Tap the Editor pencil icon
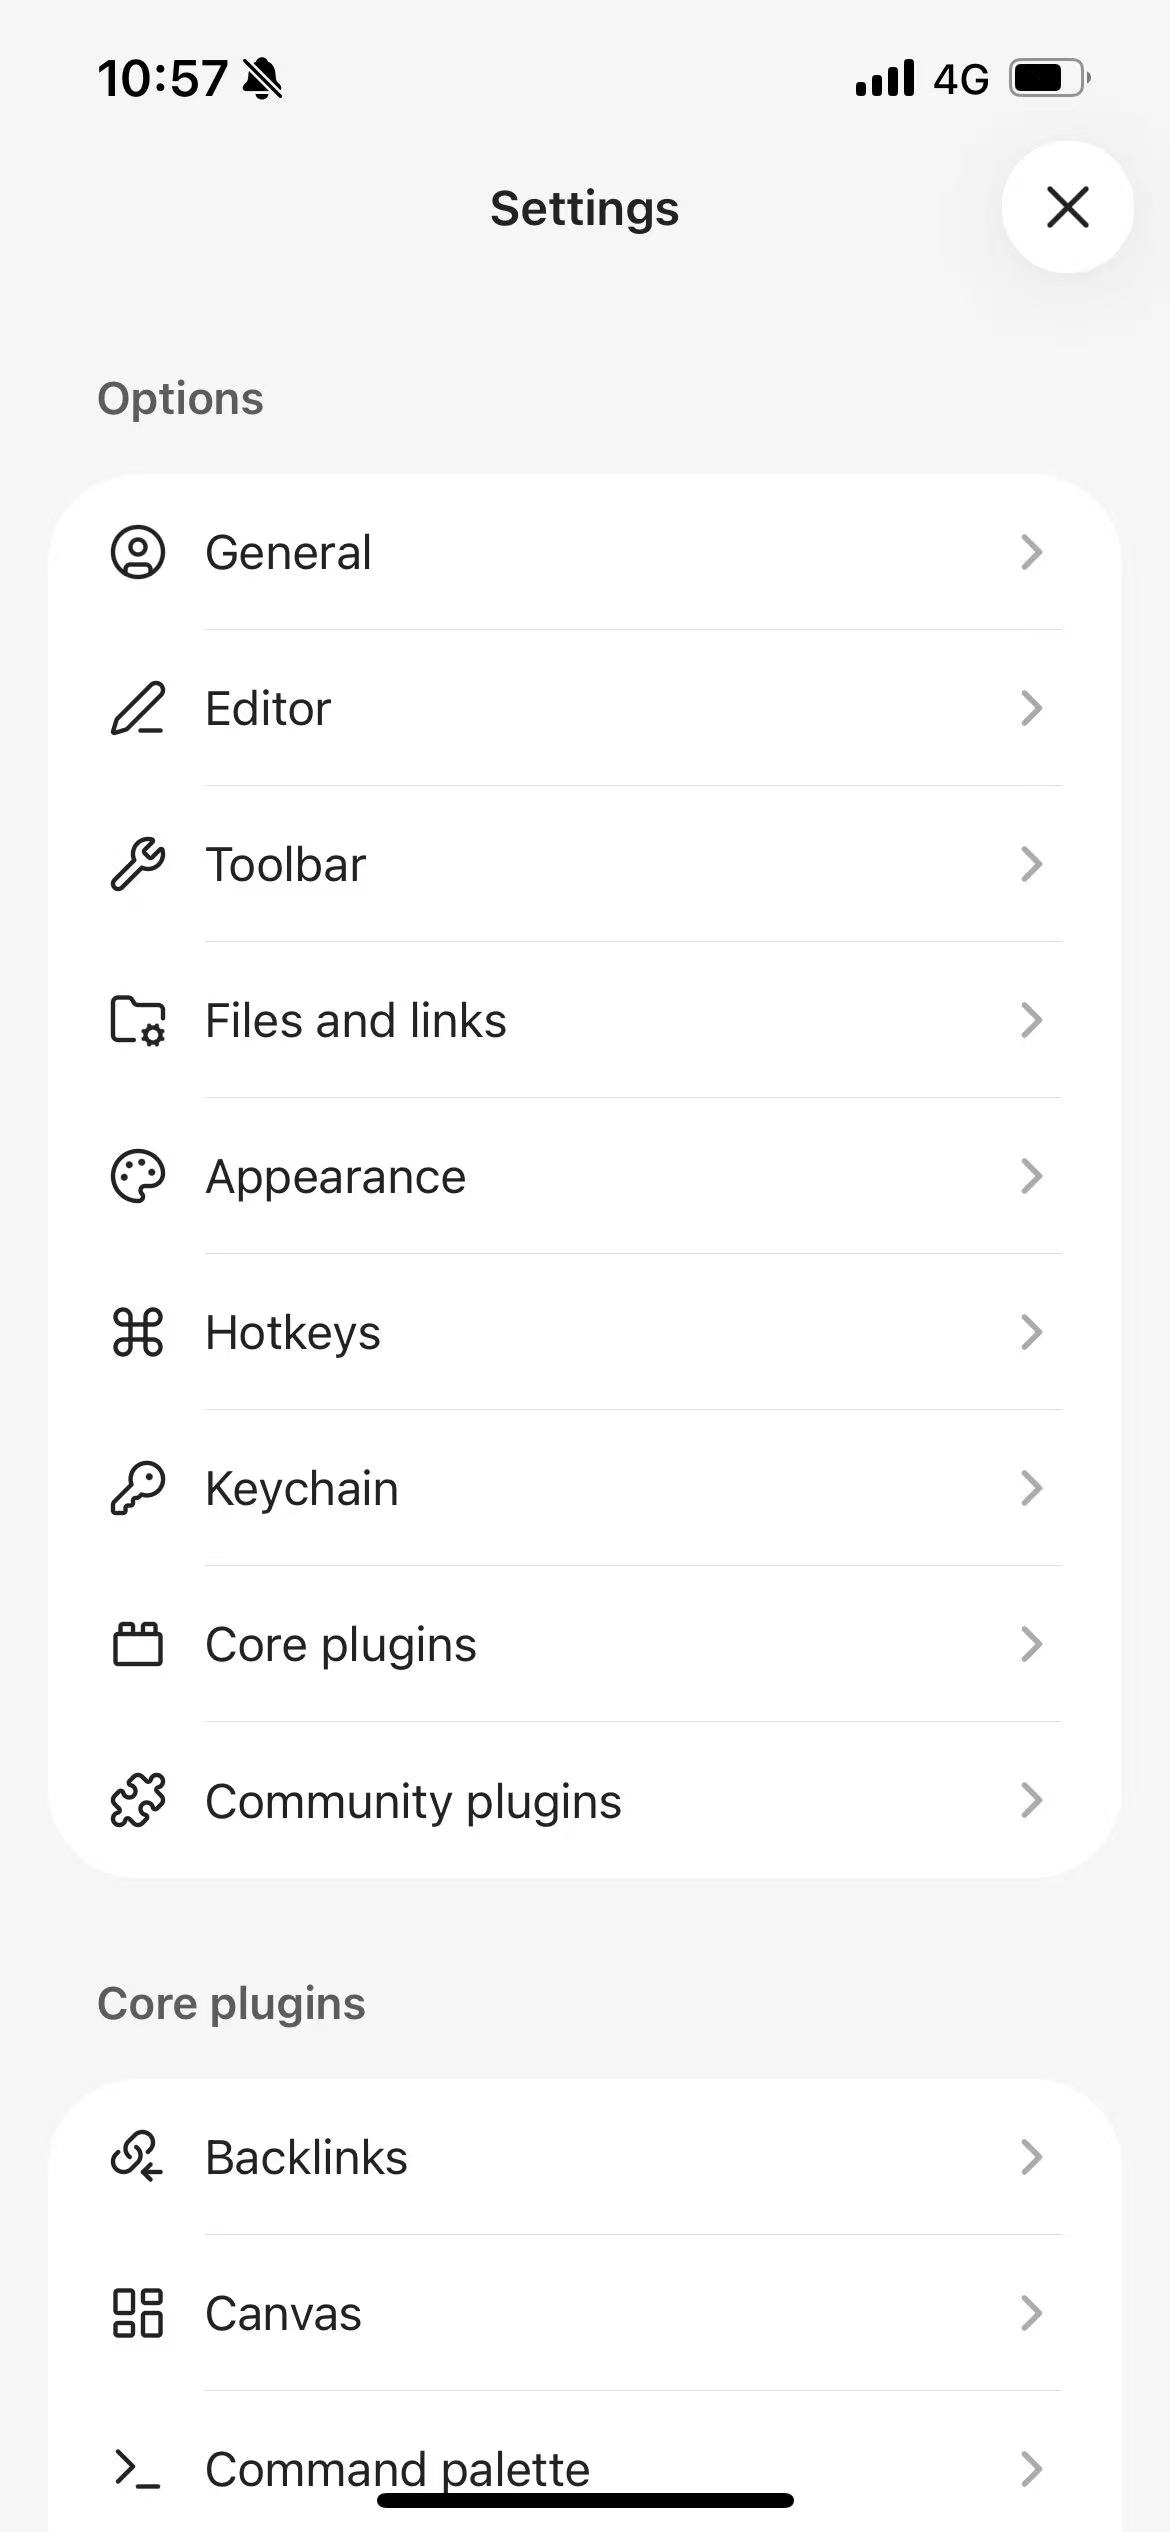This screenshot has height=2532, width=1170. tap(137, 708)
